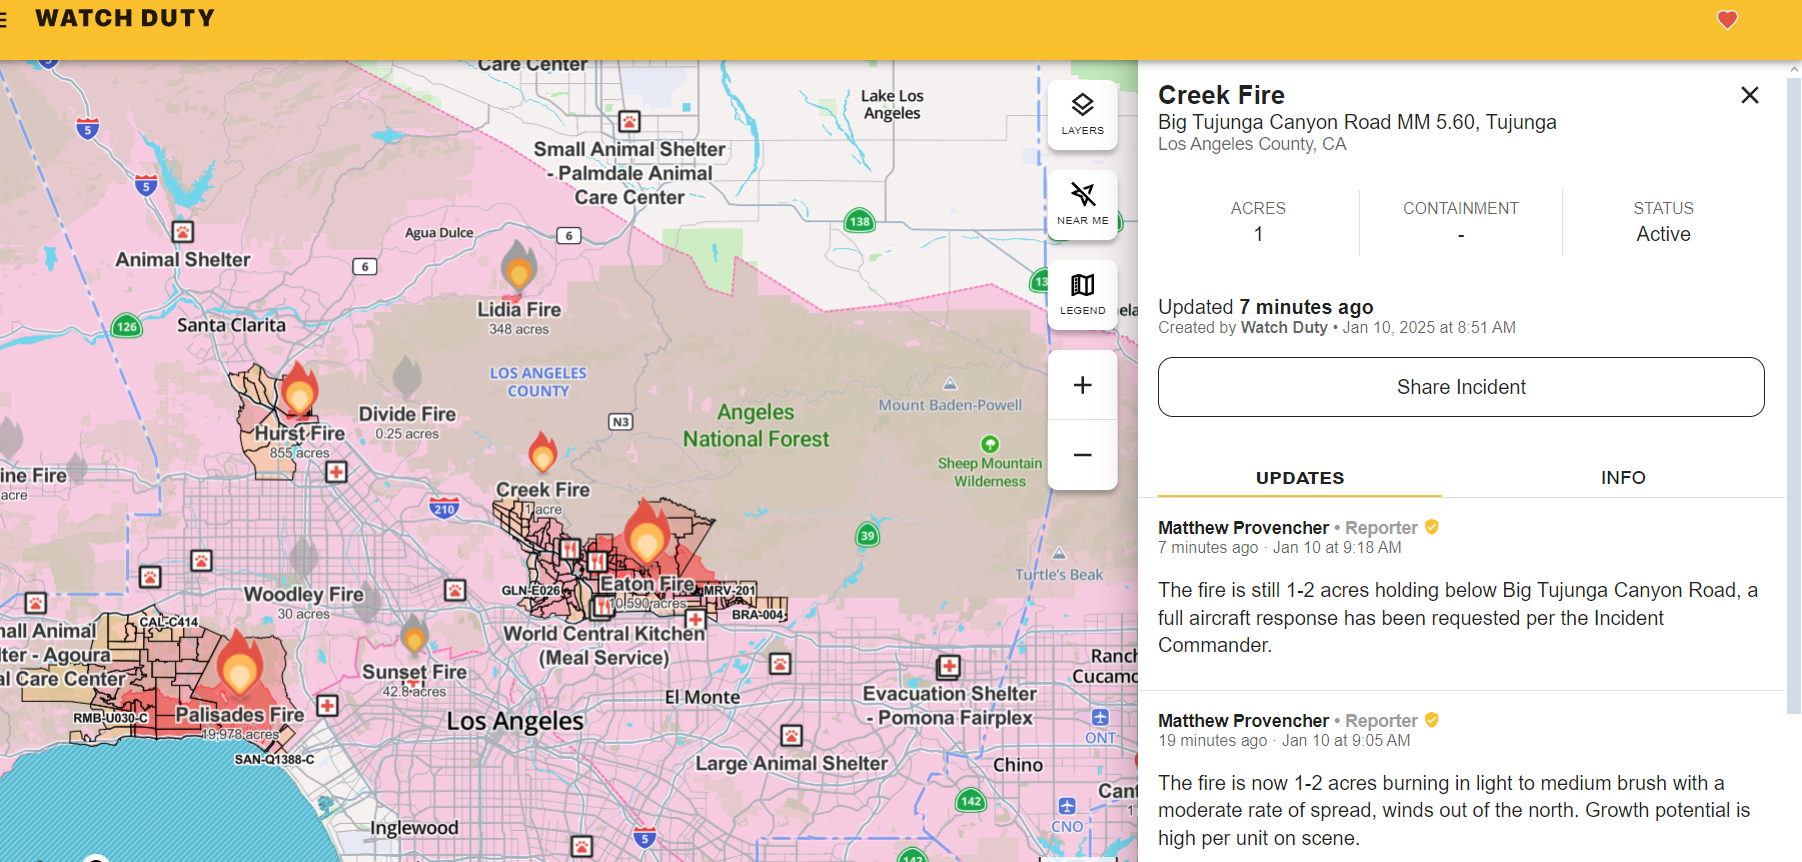Activate the Near Me location button

click(1082, 204)
